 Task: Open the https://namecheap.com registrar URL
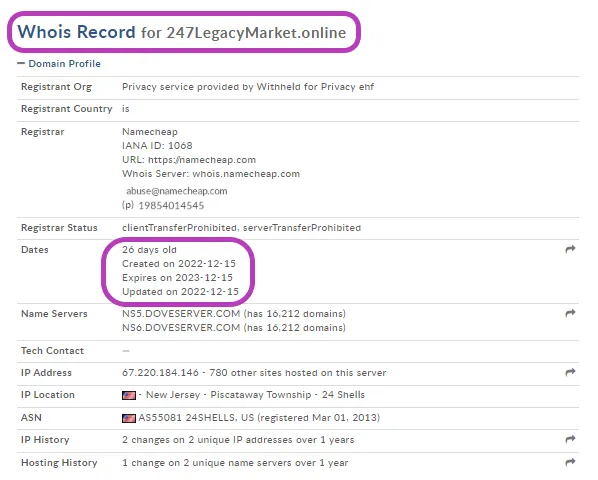pos(202,160)
